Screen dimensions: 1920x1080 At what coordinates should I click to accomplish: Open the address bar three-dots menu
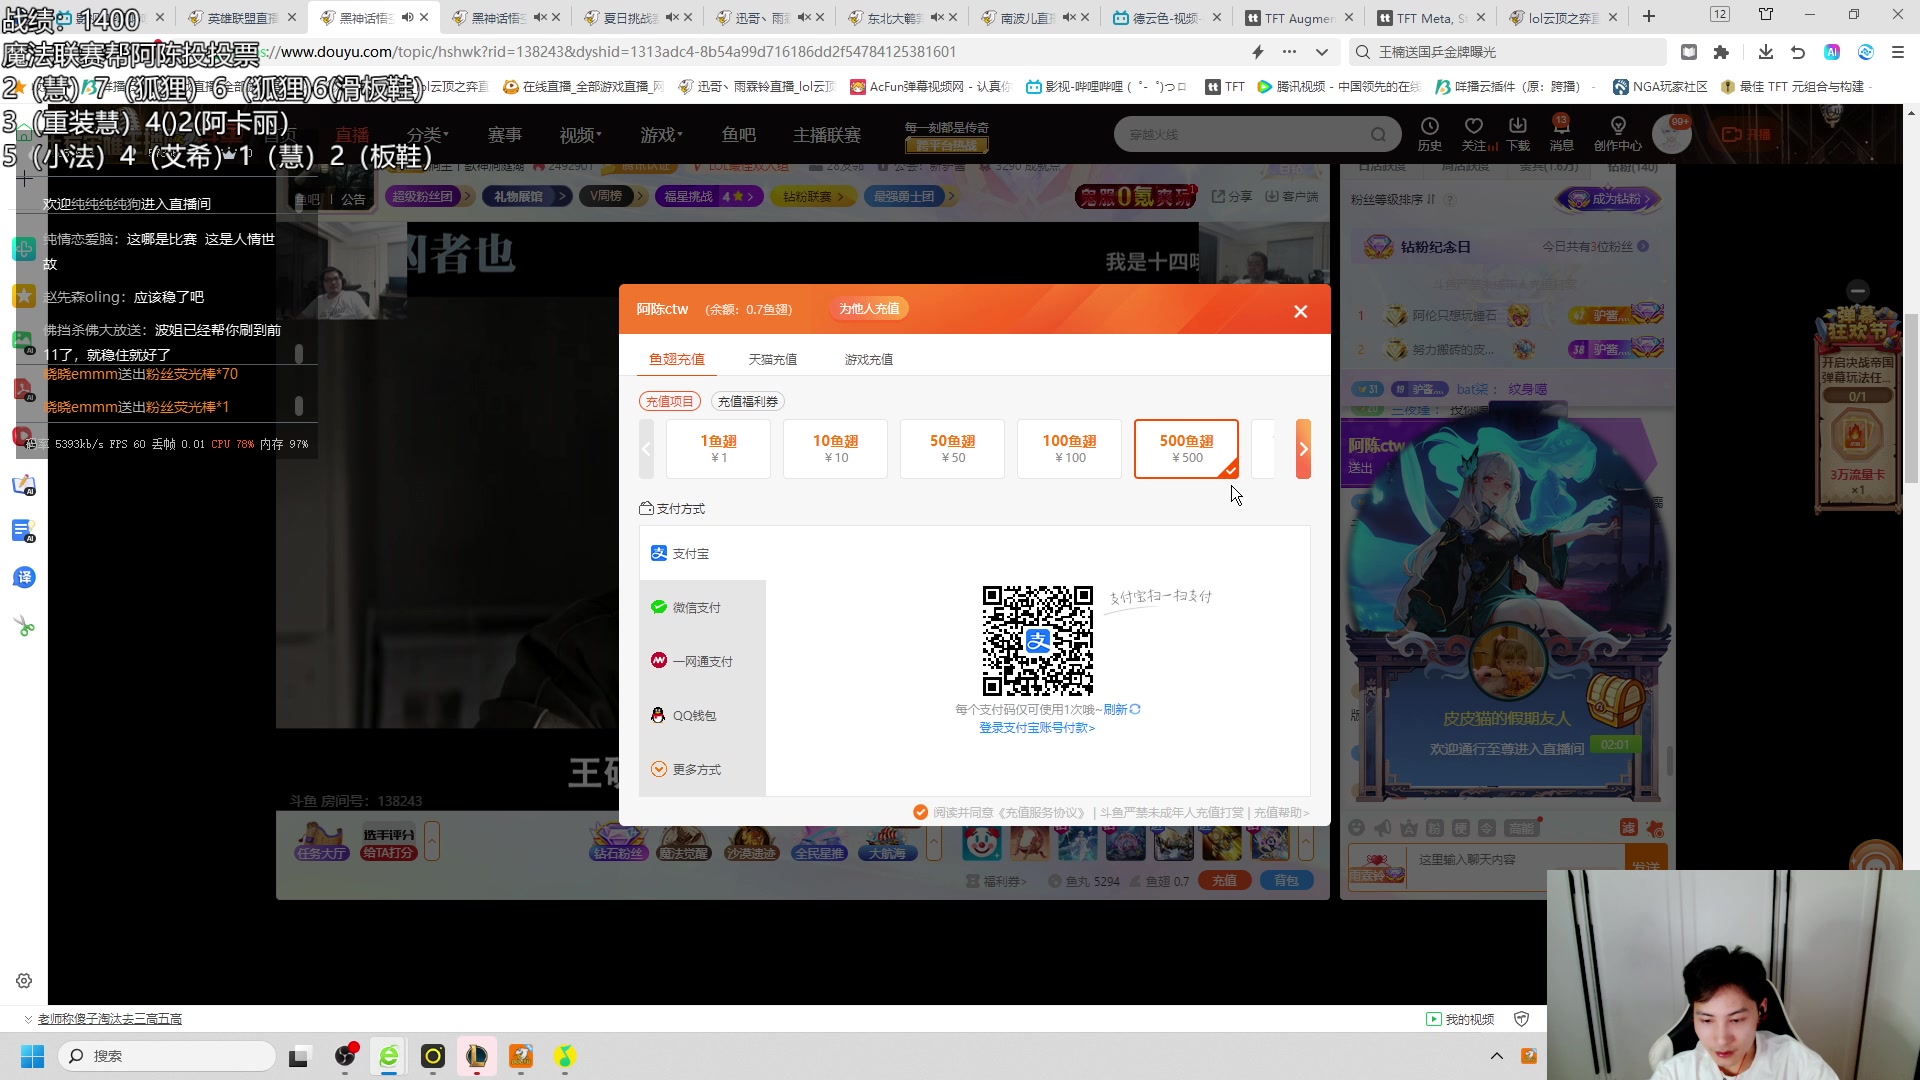point(1289,52)
